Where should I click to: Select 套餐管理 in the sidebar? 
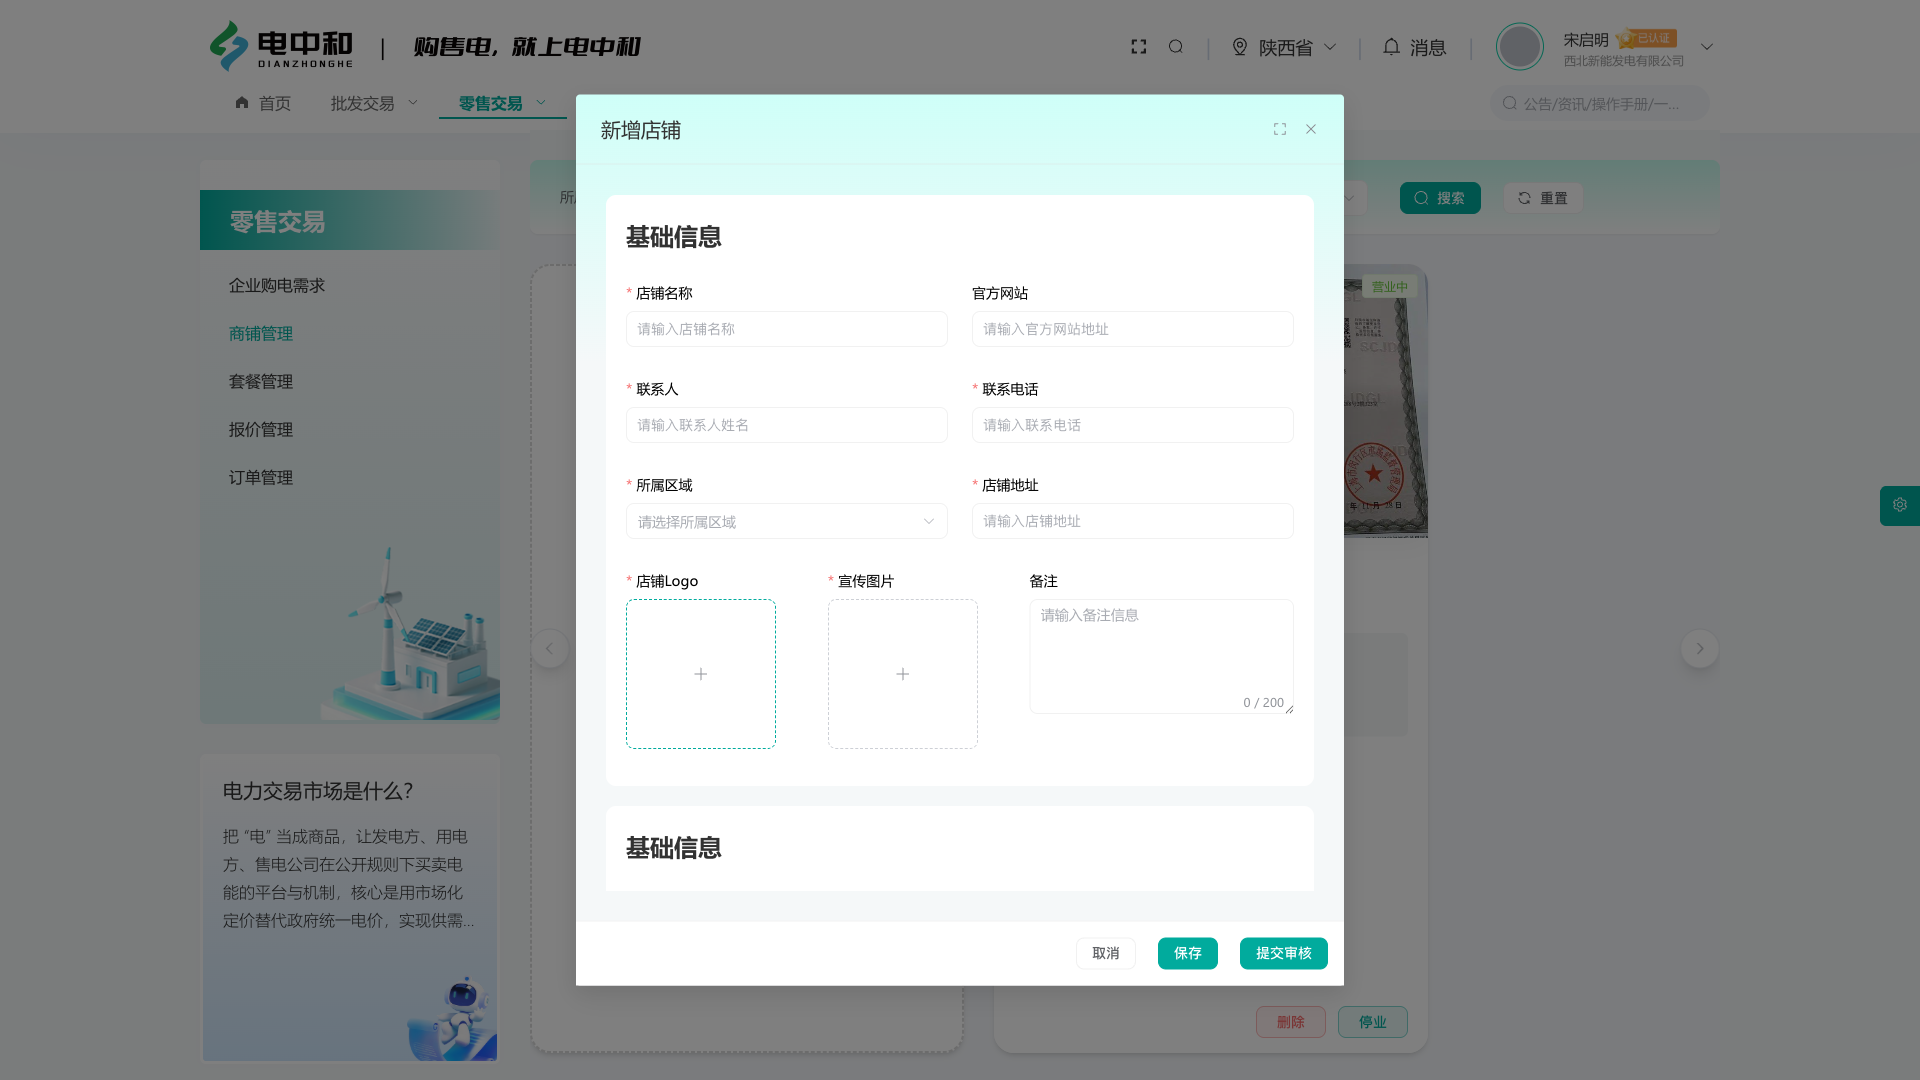click(x=261, y=382)
